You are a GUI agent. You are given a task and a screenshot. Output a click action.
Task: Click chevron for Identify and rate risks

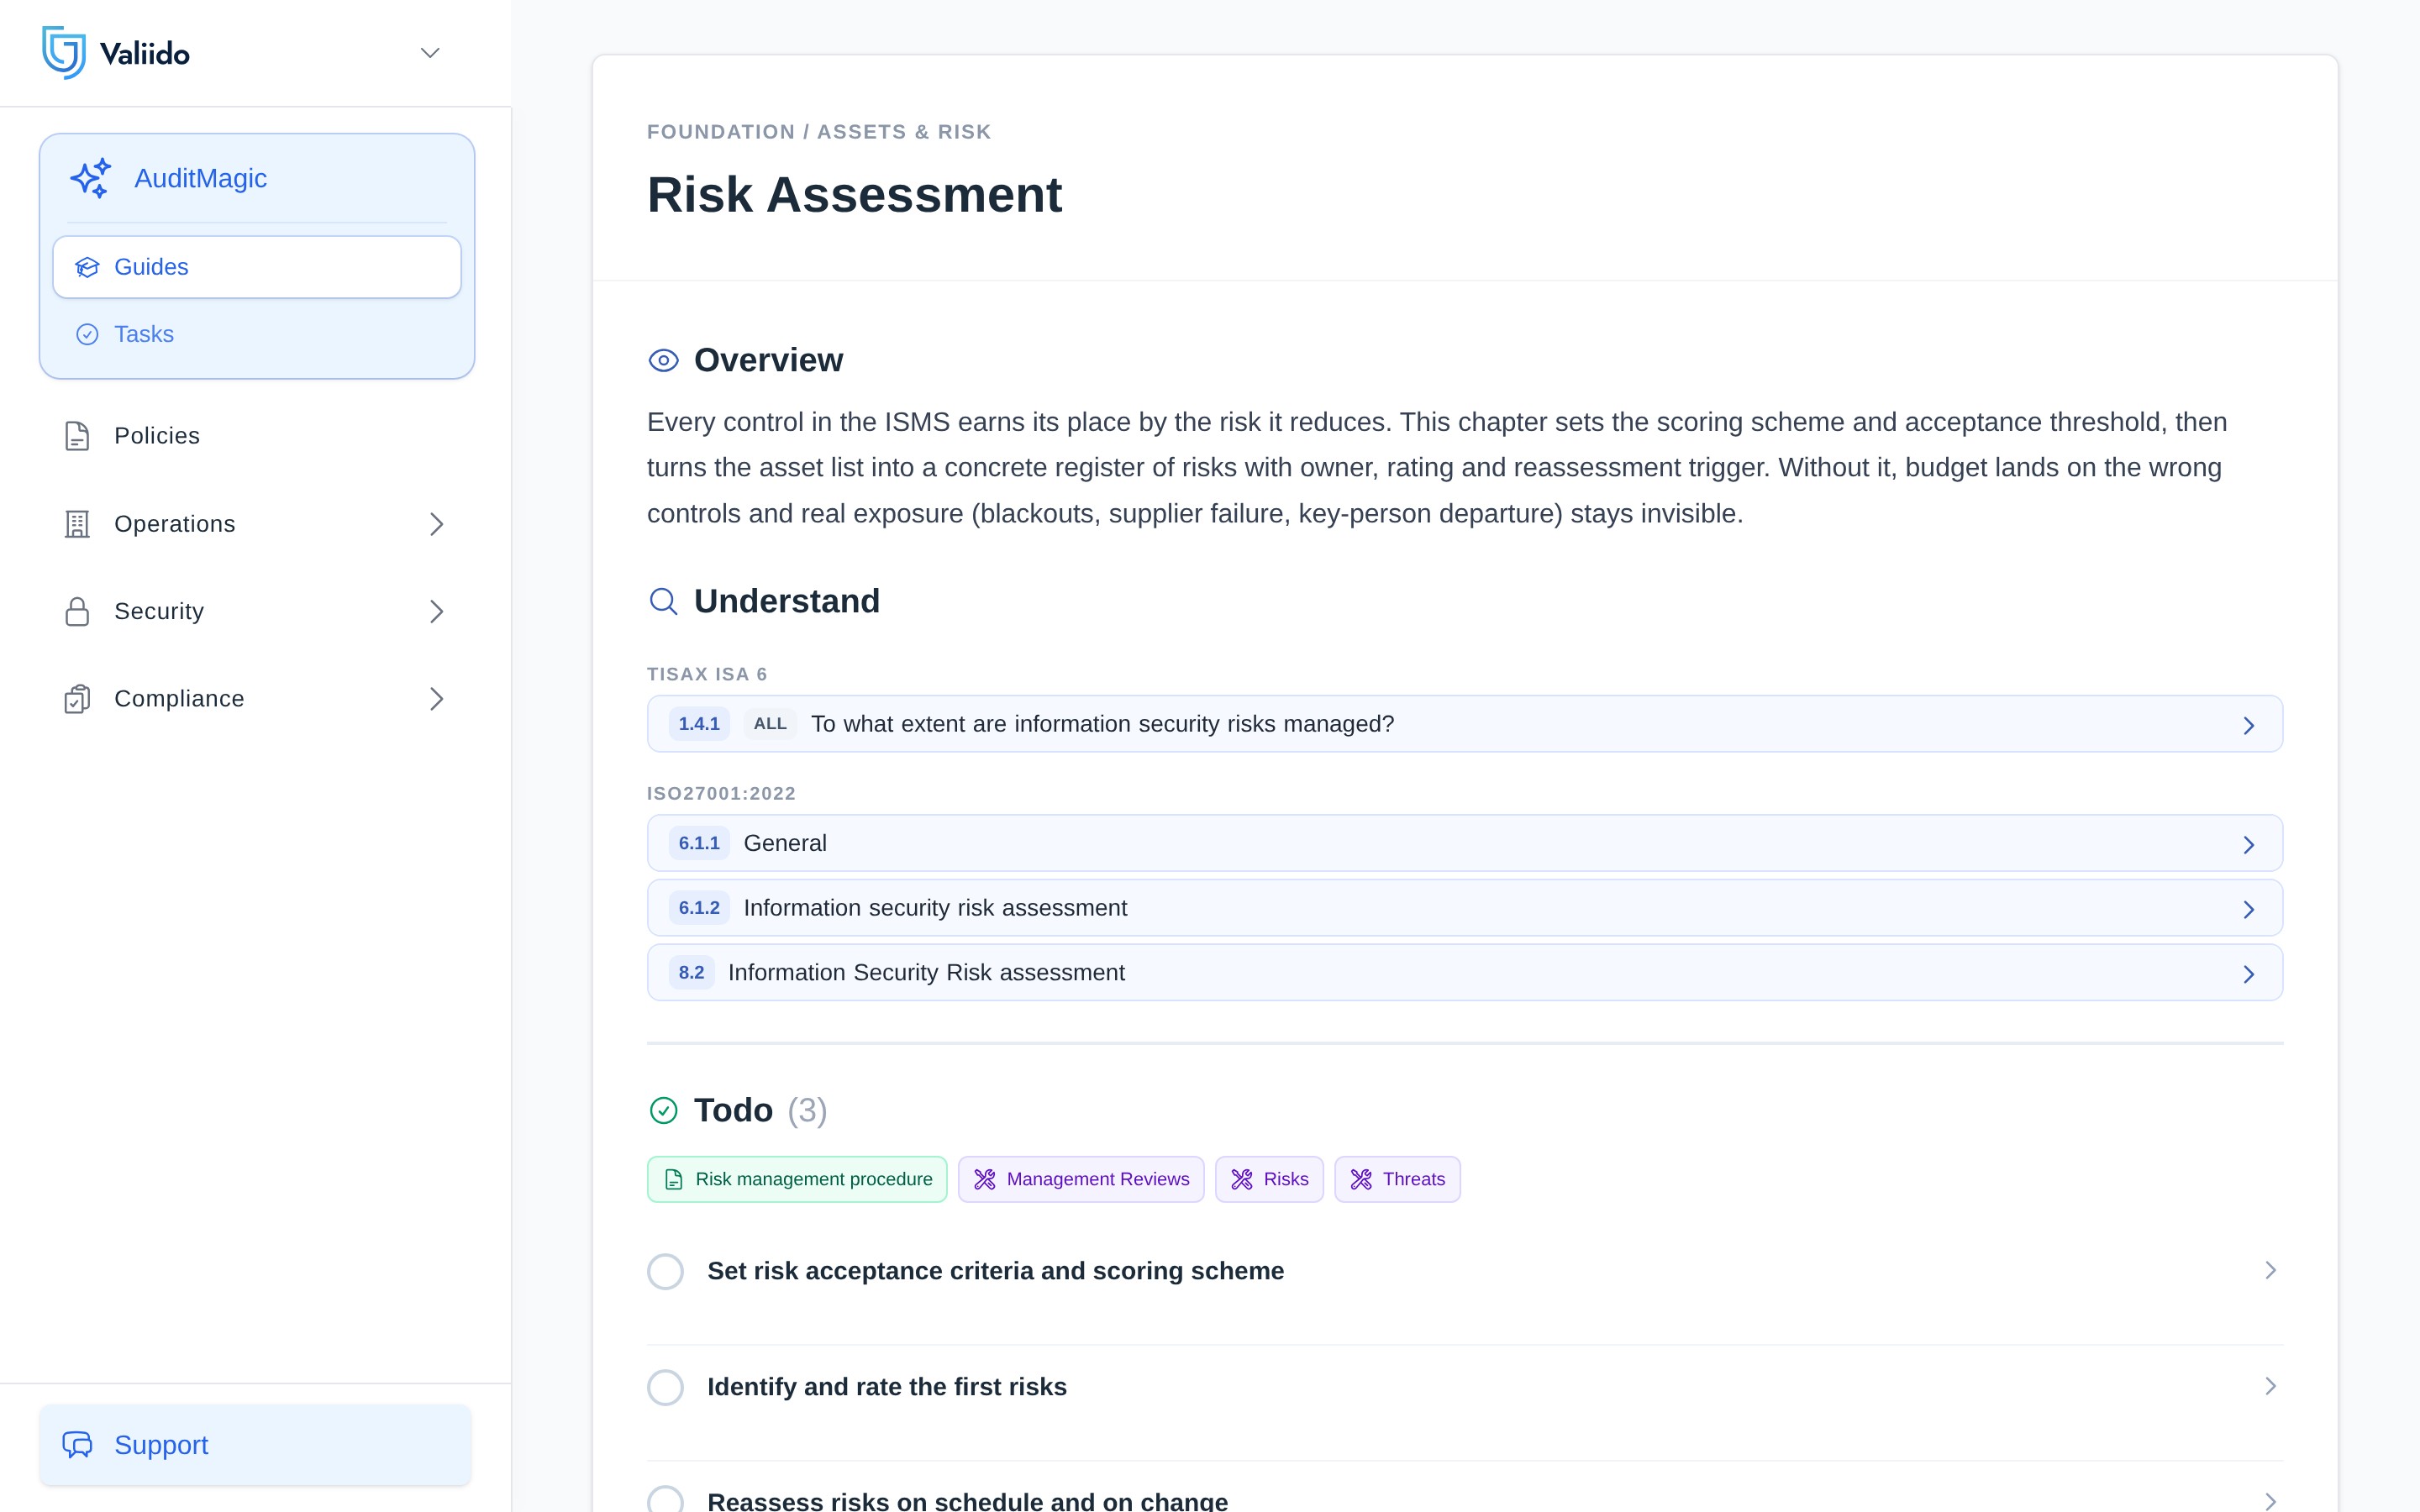click(2270, 1386)
